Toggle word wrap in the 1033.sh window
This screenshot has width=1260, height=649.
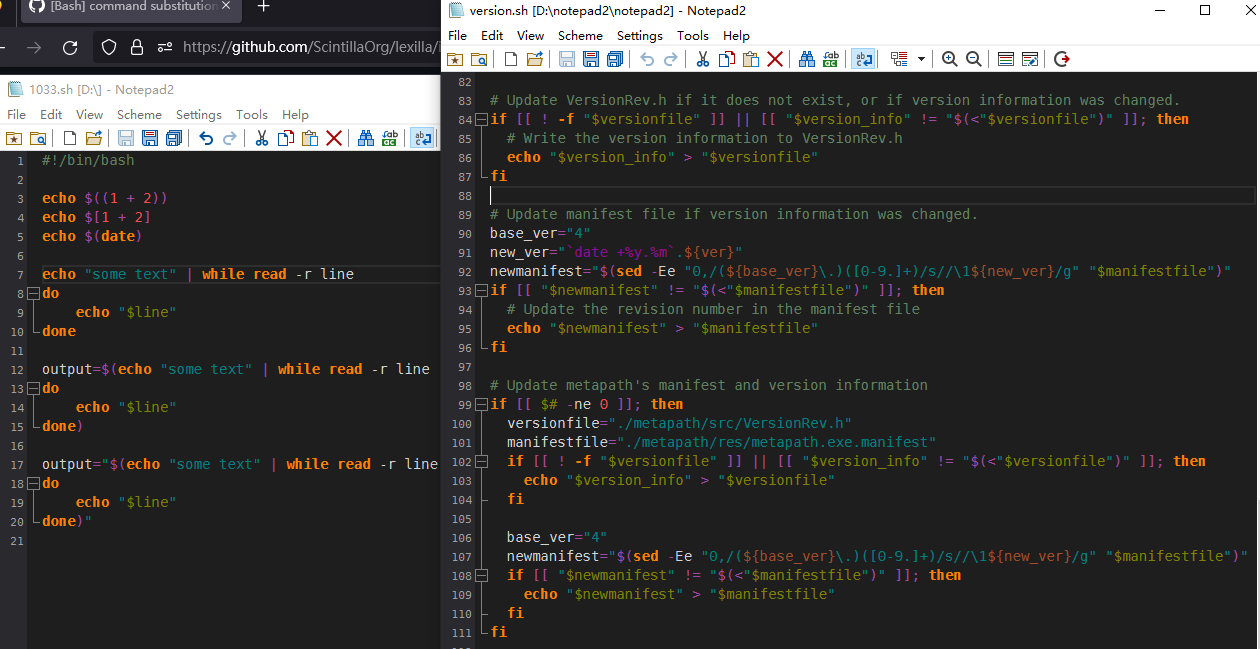[422, 139]
